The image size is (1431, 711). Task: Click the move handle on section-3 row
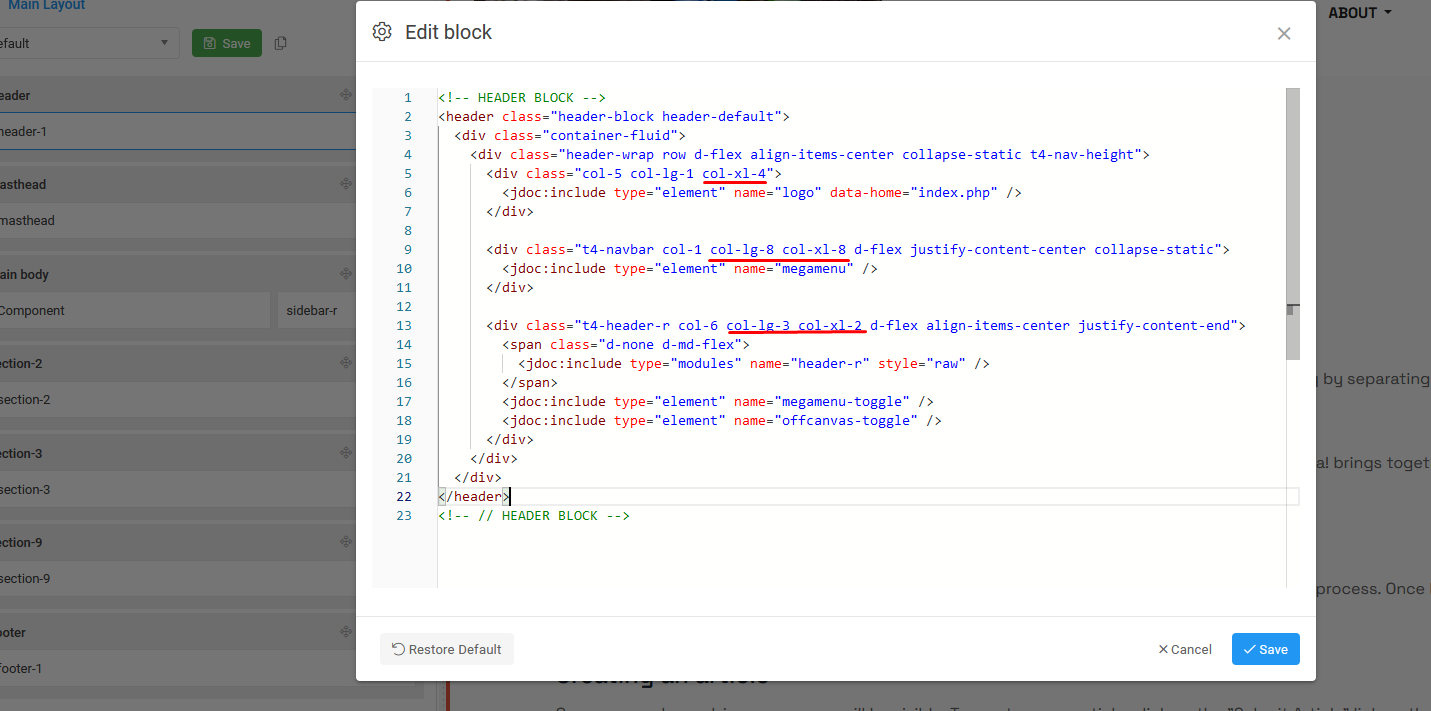click(x=345, y=453)
